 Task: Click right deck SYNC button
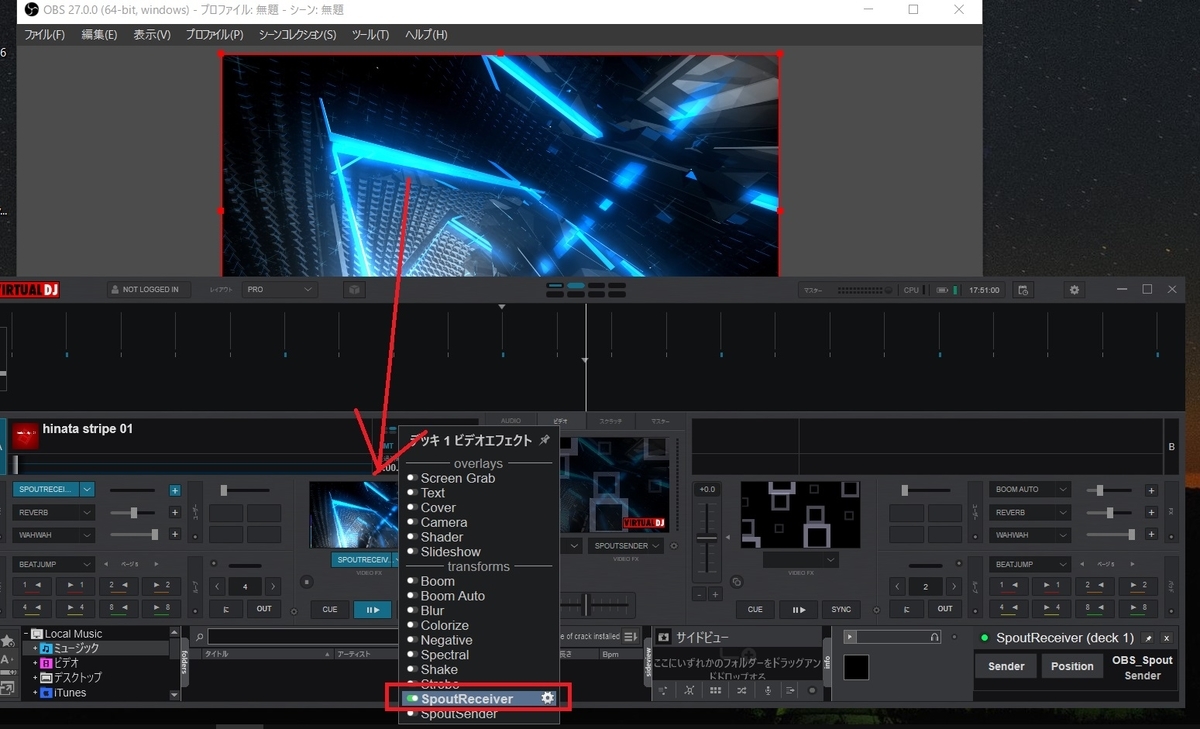(x=841, y=609)
